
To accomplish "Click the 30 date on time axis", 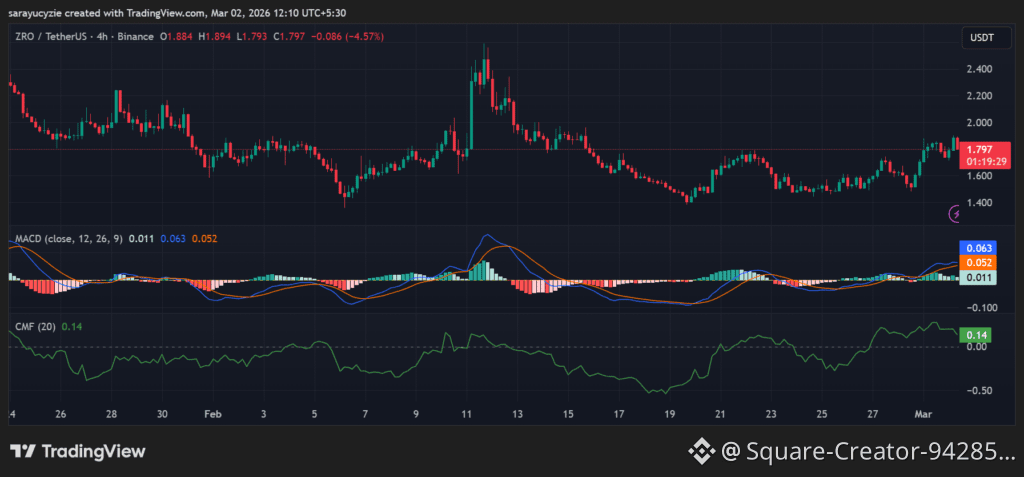I will pos(163,414).
